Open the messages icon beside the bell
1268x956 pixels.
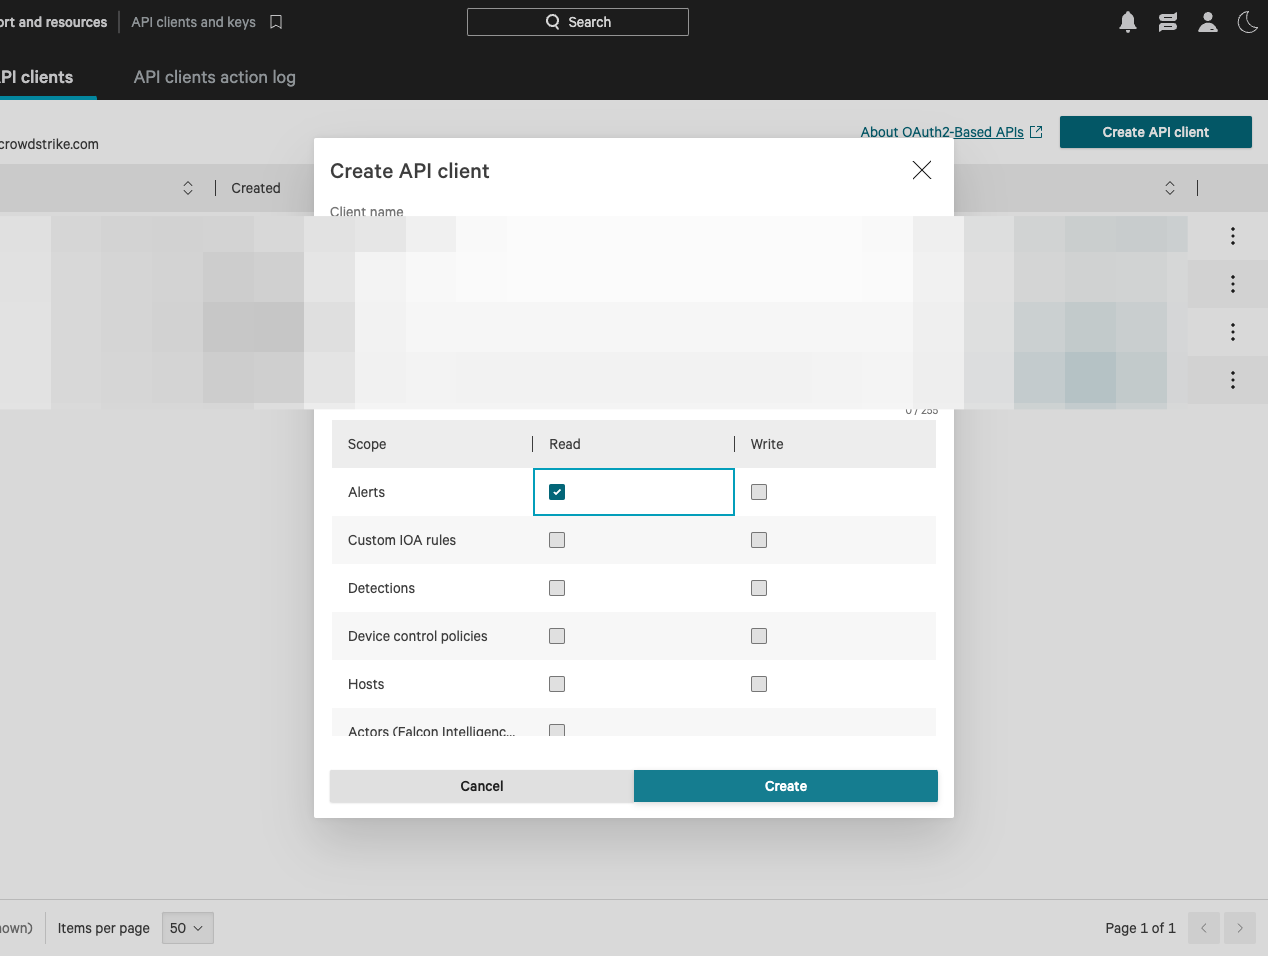[x=1168, y=22]
